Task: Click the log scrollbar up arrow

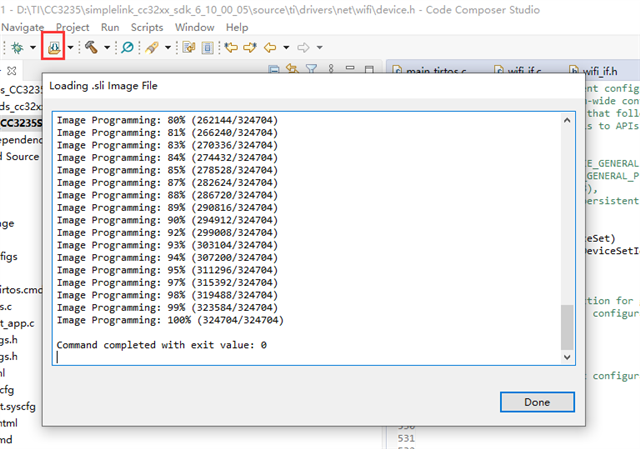Action: click(x=567, y=120)
